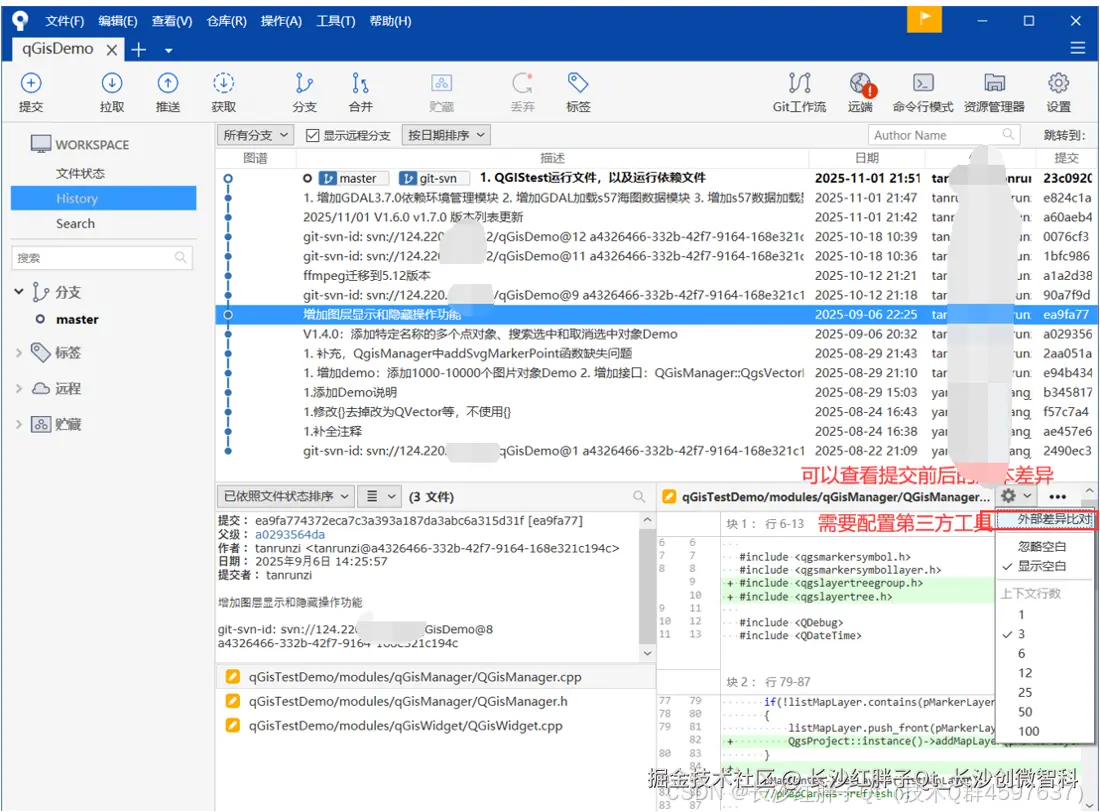Screen dimensions: 1100x812
Task: Click the Author Name input field
Action: 944,135
